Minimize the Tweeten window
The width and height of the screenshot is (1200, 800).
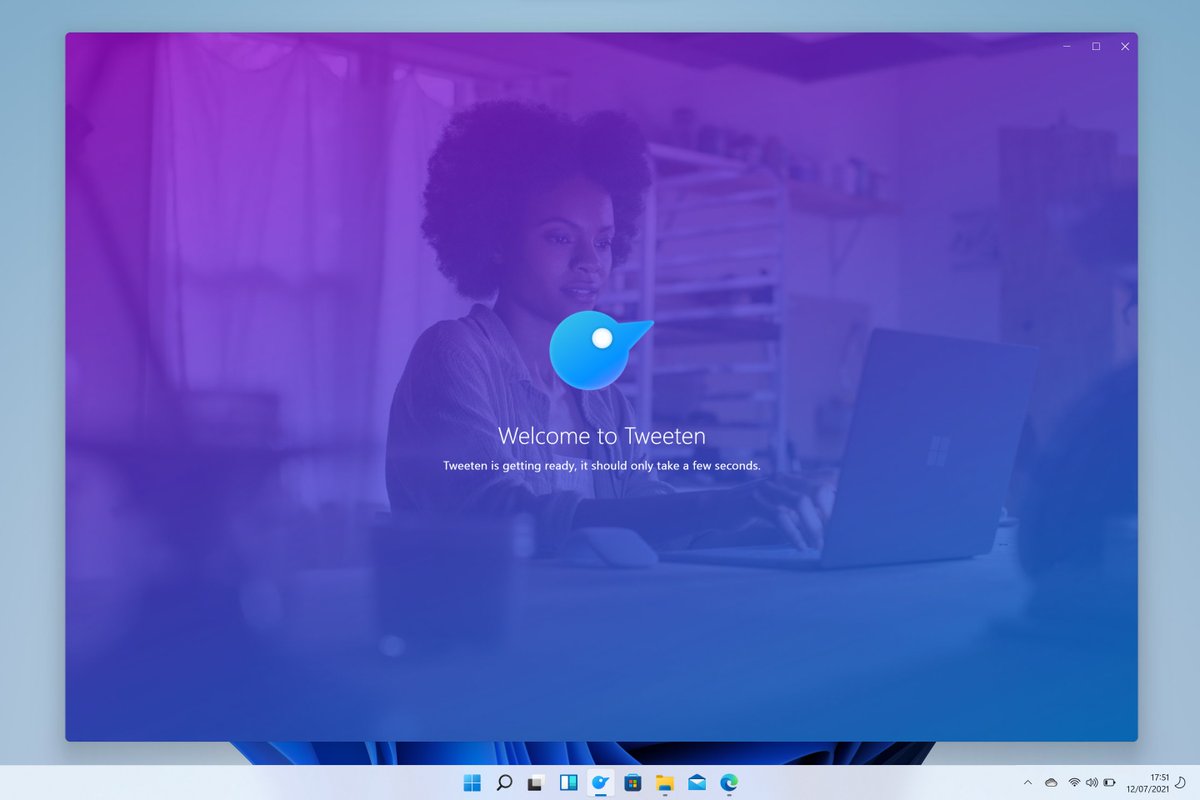click(x=1067, y=46)
